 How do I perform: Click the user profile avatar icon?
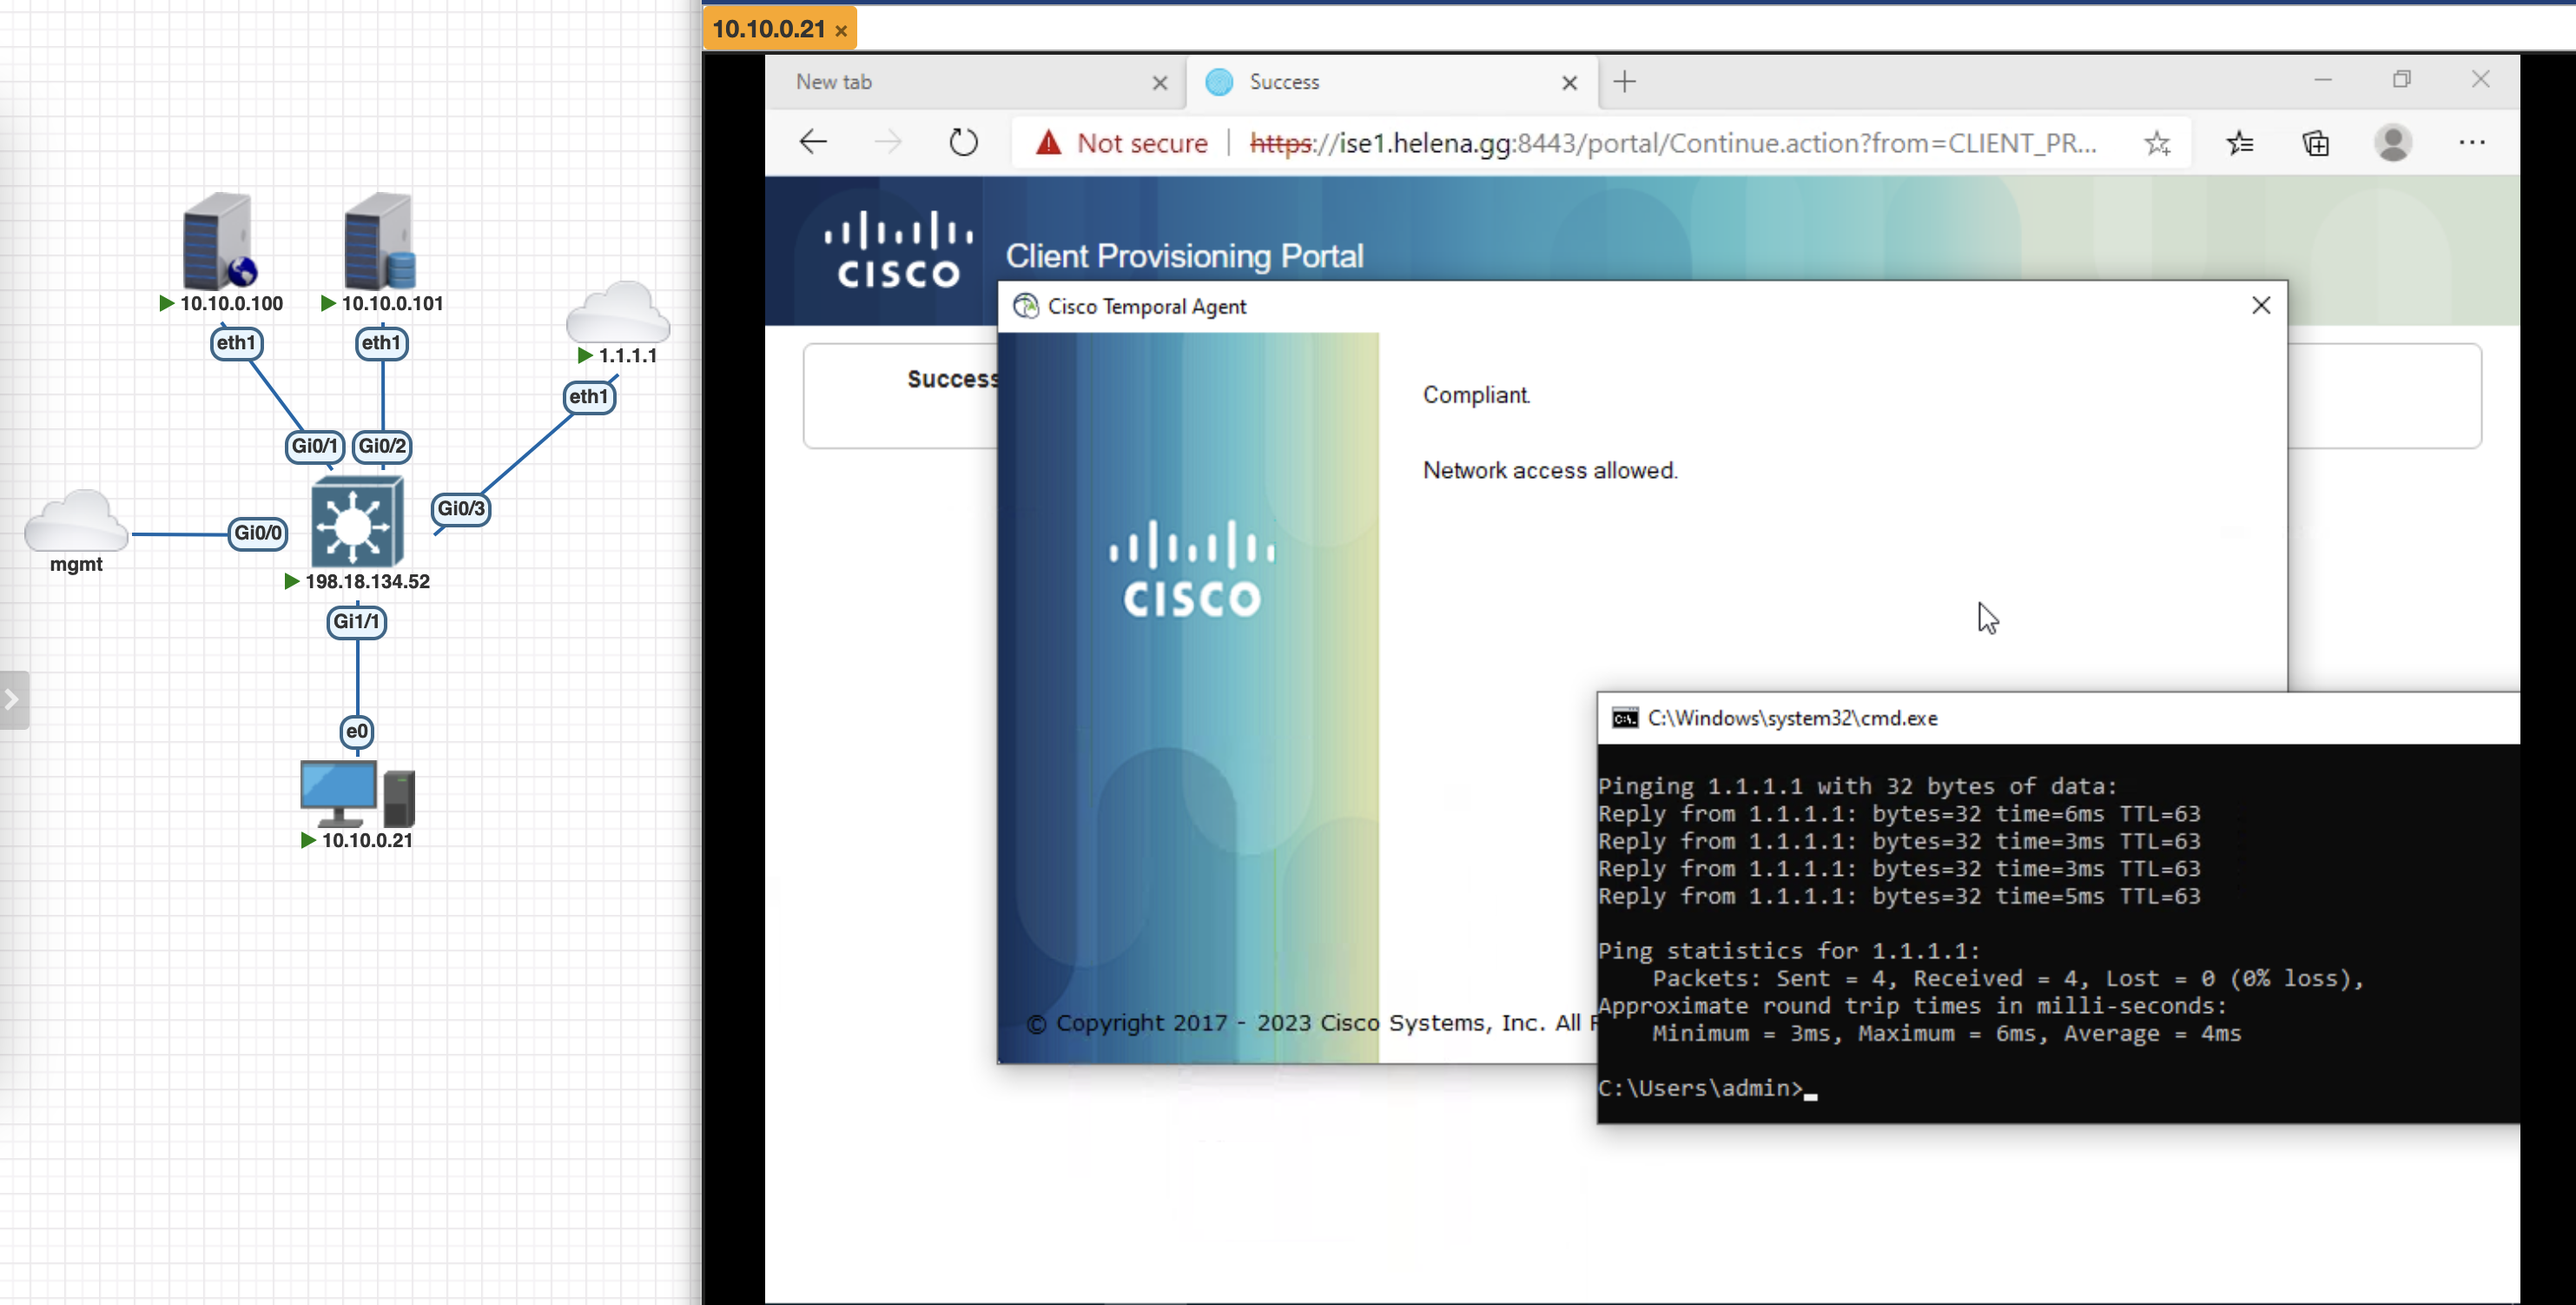point(2392,143)
